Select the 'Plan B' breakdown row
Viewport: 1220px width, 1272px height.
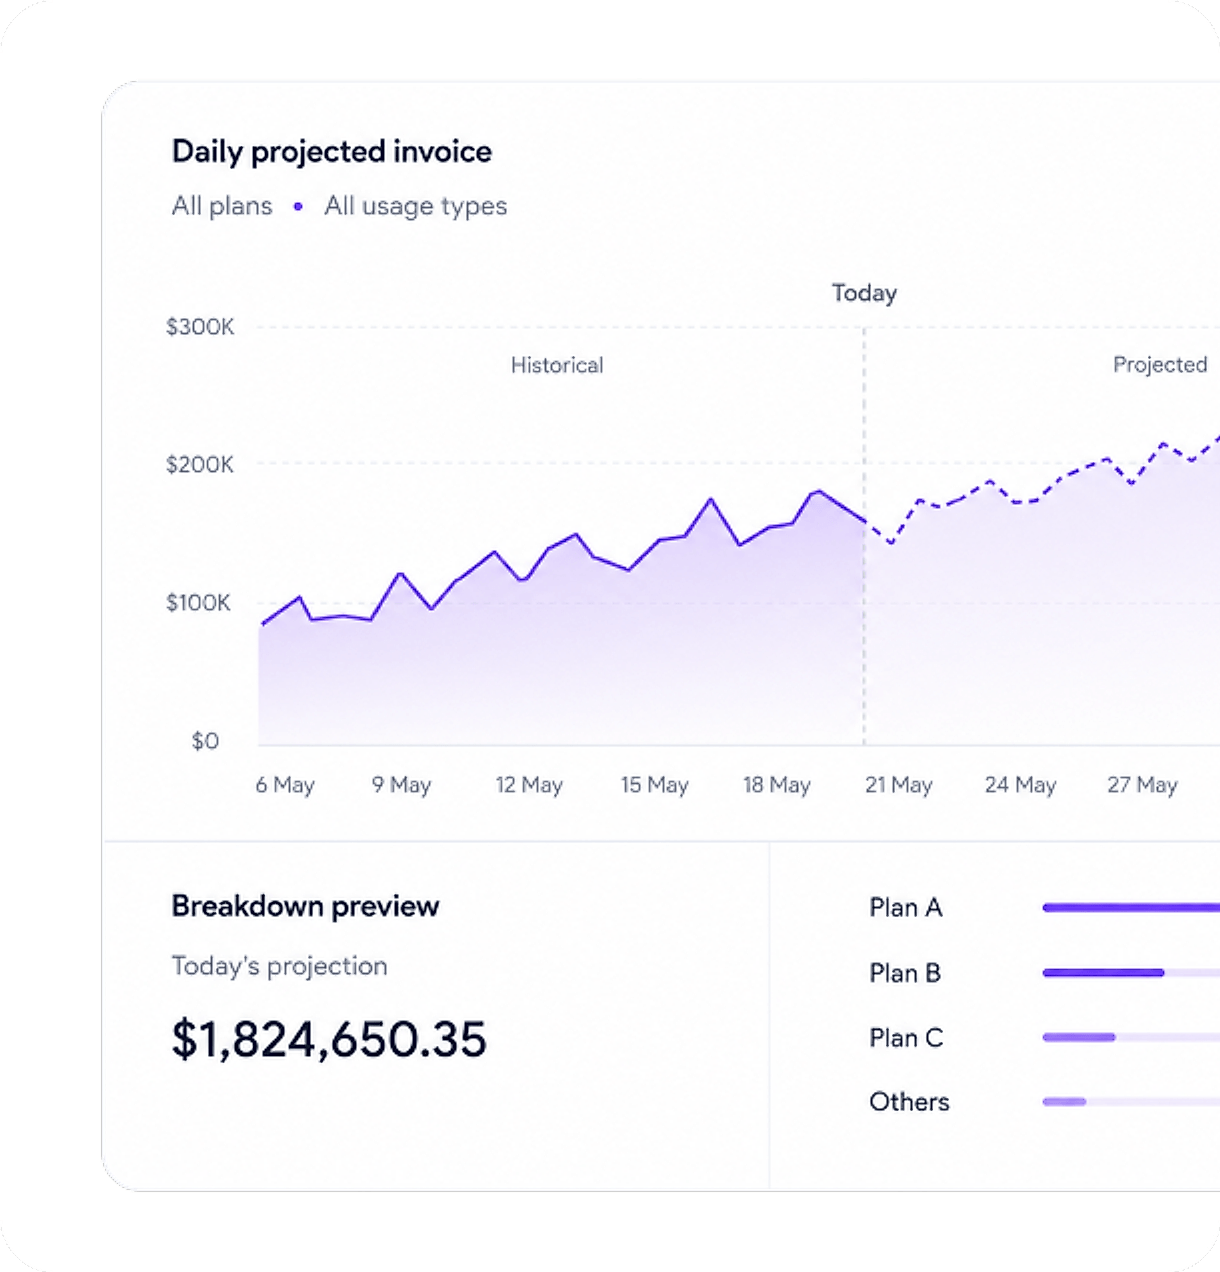pyautogui.click(x=1044, y=973)
